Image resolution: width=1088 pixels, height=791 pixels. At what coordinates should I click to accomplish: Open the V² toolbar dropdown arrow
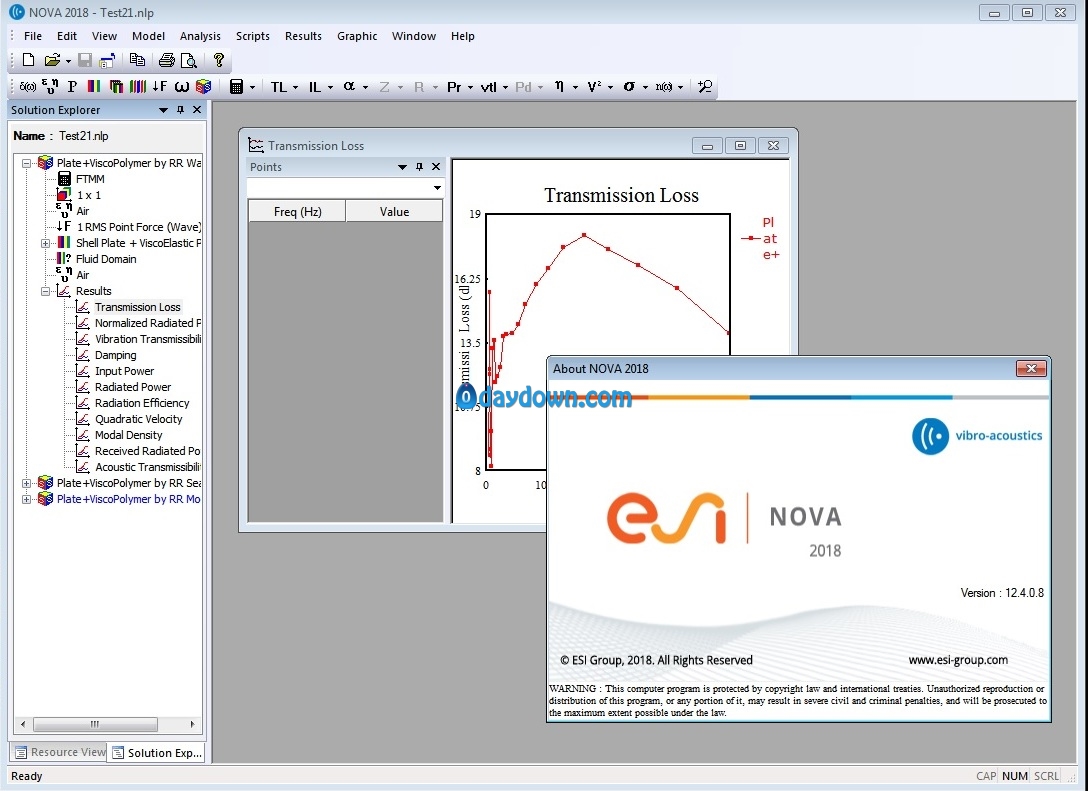[611, 87]
